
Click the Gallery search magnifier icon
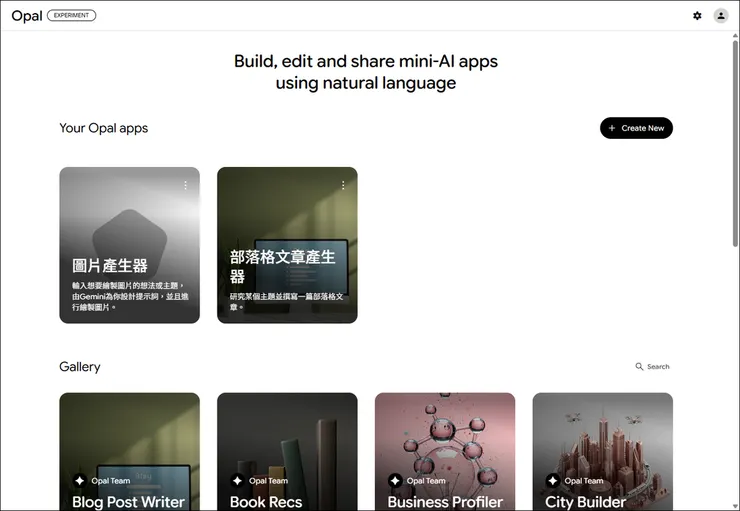(639, 367)
